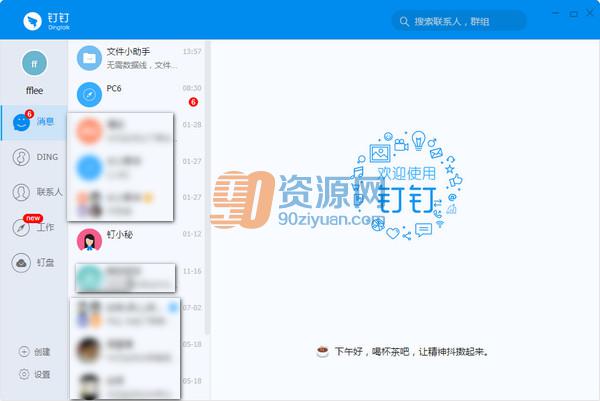The image size is (600, 401).
Task: Open the DING tab
Action: click(34, 157)
